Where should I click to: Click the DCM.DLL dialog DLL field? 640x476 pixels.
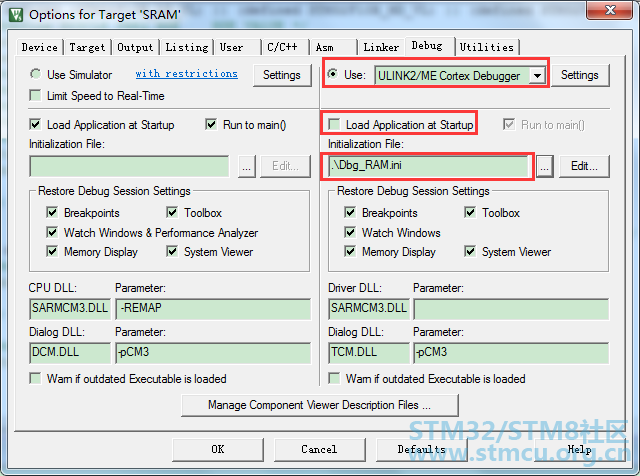point(70,353)
